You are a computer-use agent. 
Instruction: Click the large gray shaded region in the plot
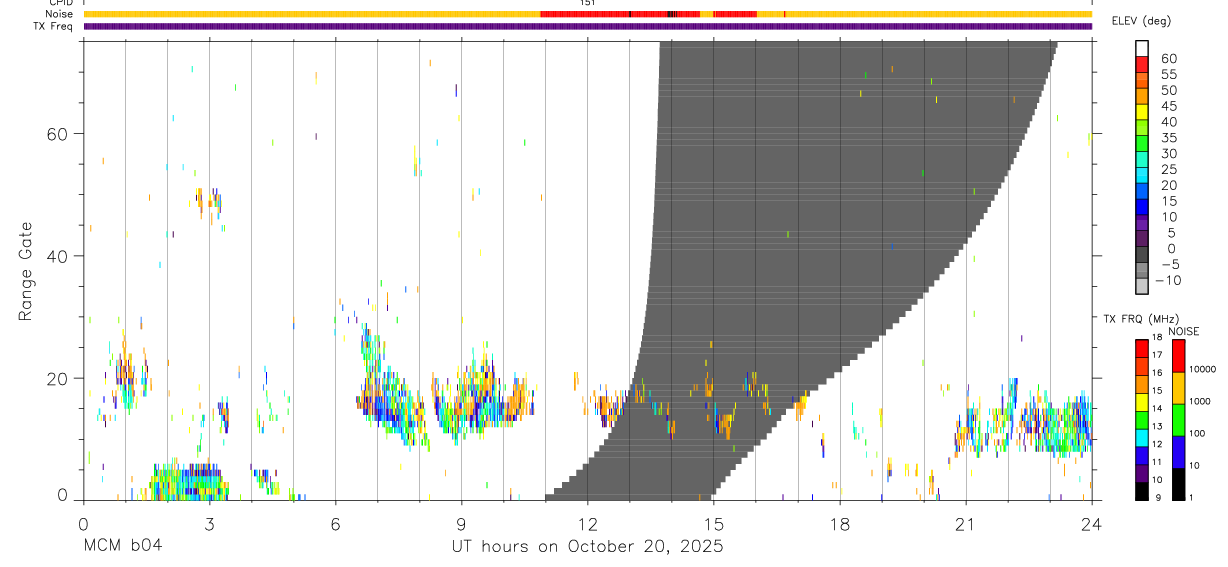click(800, 270)
